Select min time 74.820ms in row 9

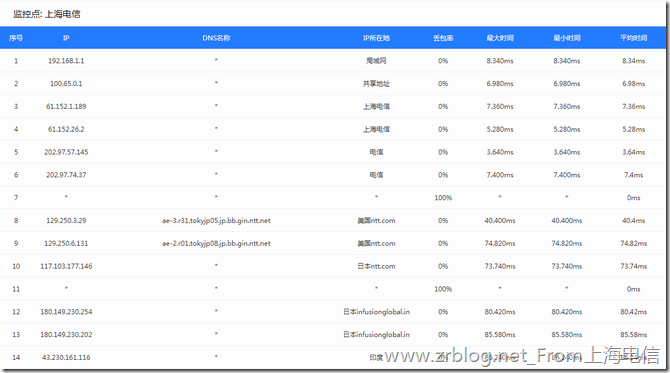pos(567,244)
